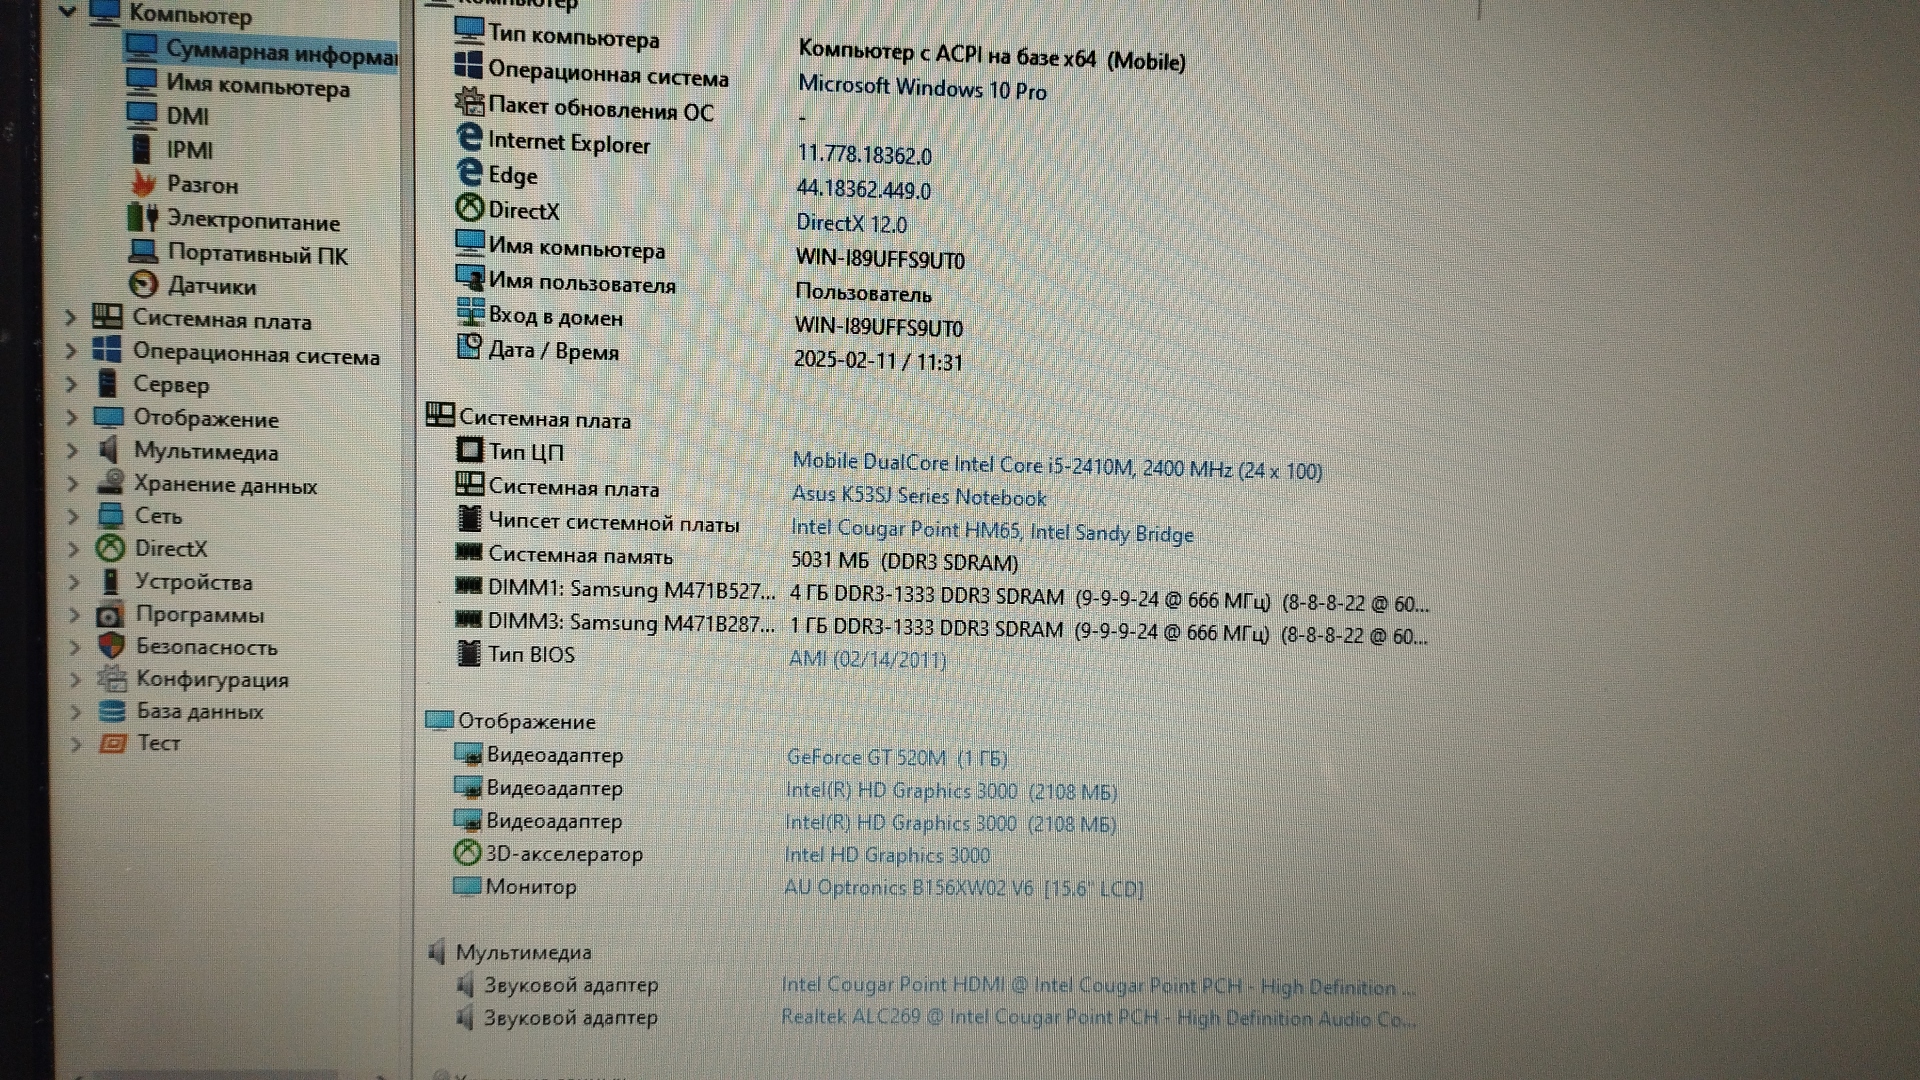Select the DIMM3: Samsung M471B287 row
The height and width of the screenshot is (1080, 1920).
(941, 627)
